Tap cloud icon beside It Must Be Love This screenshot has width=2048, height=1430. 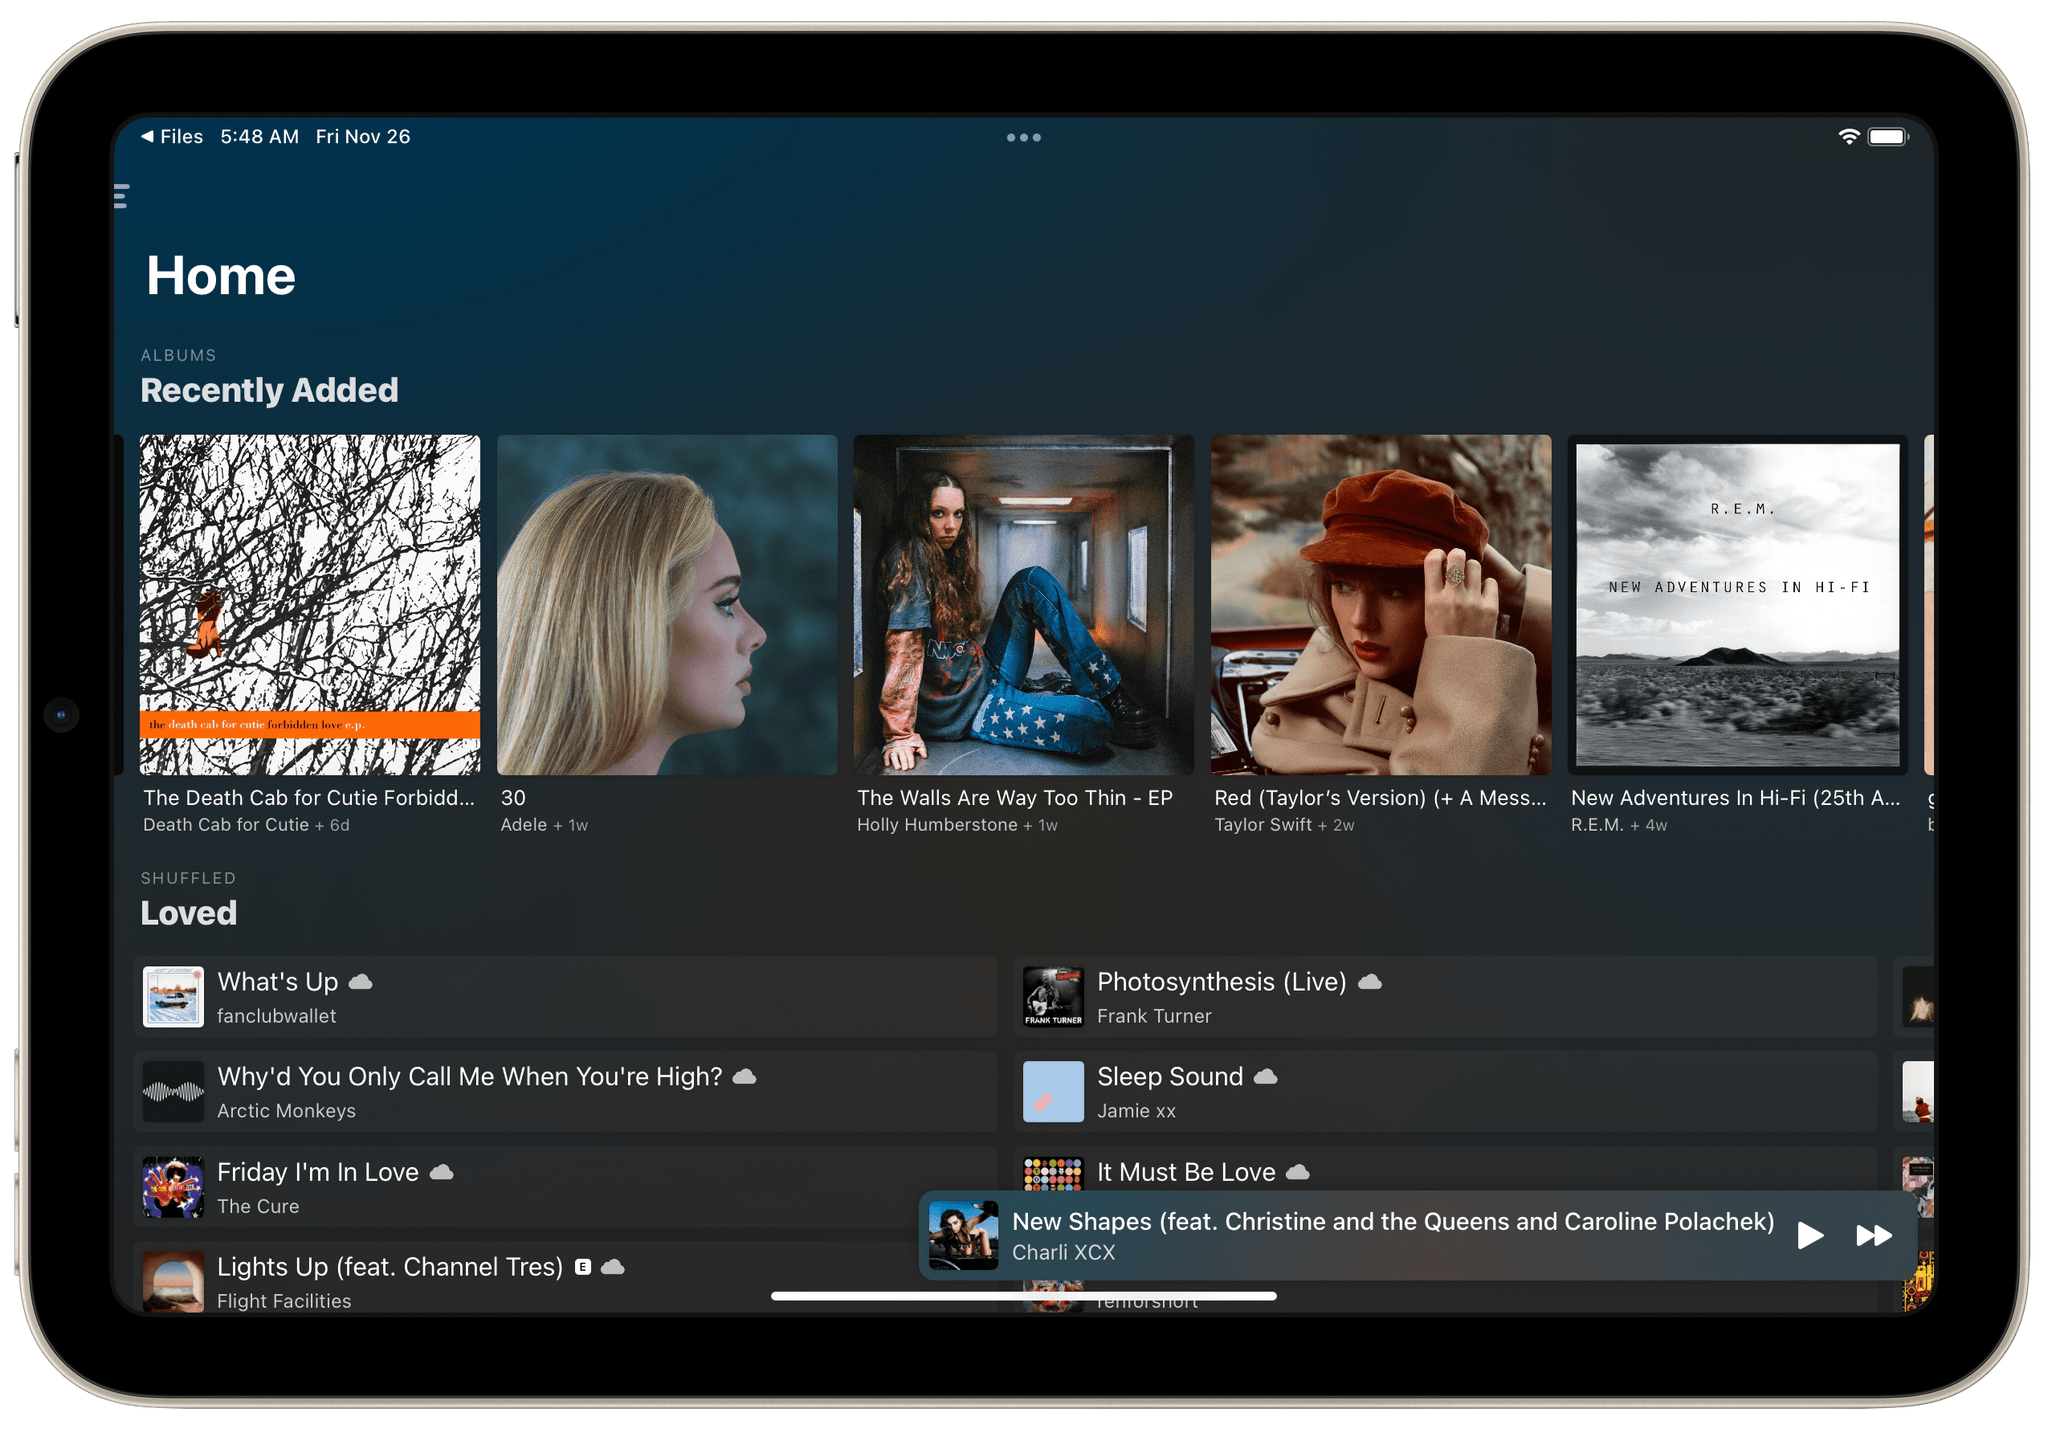tap(1297, 1172)
